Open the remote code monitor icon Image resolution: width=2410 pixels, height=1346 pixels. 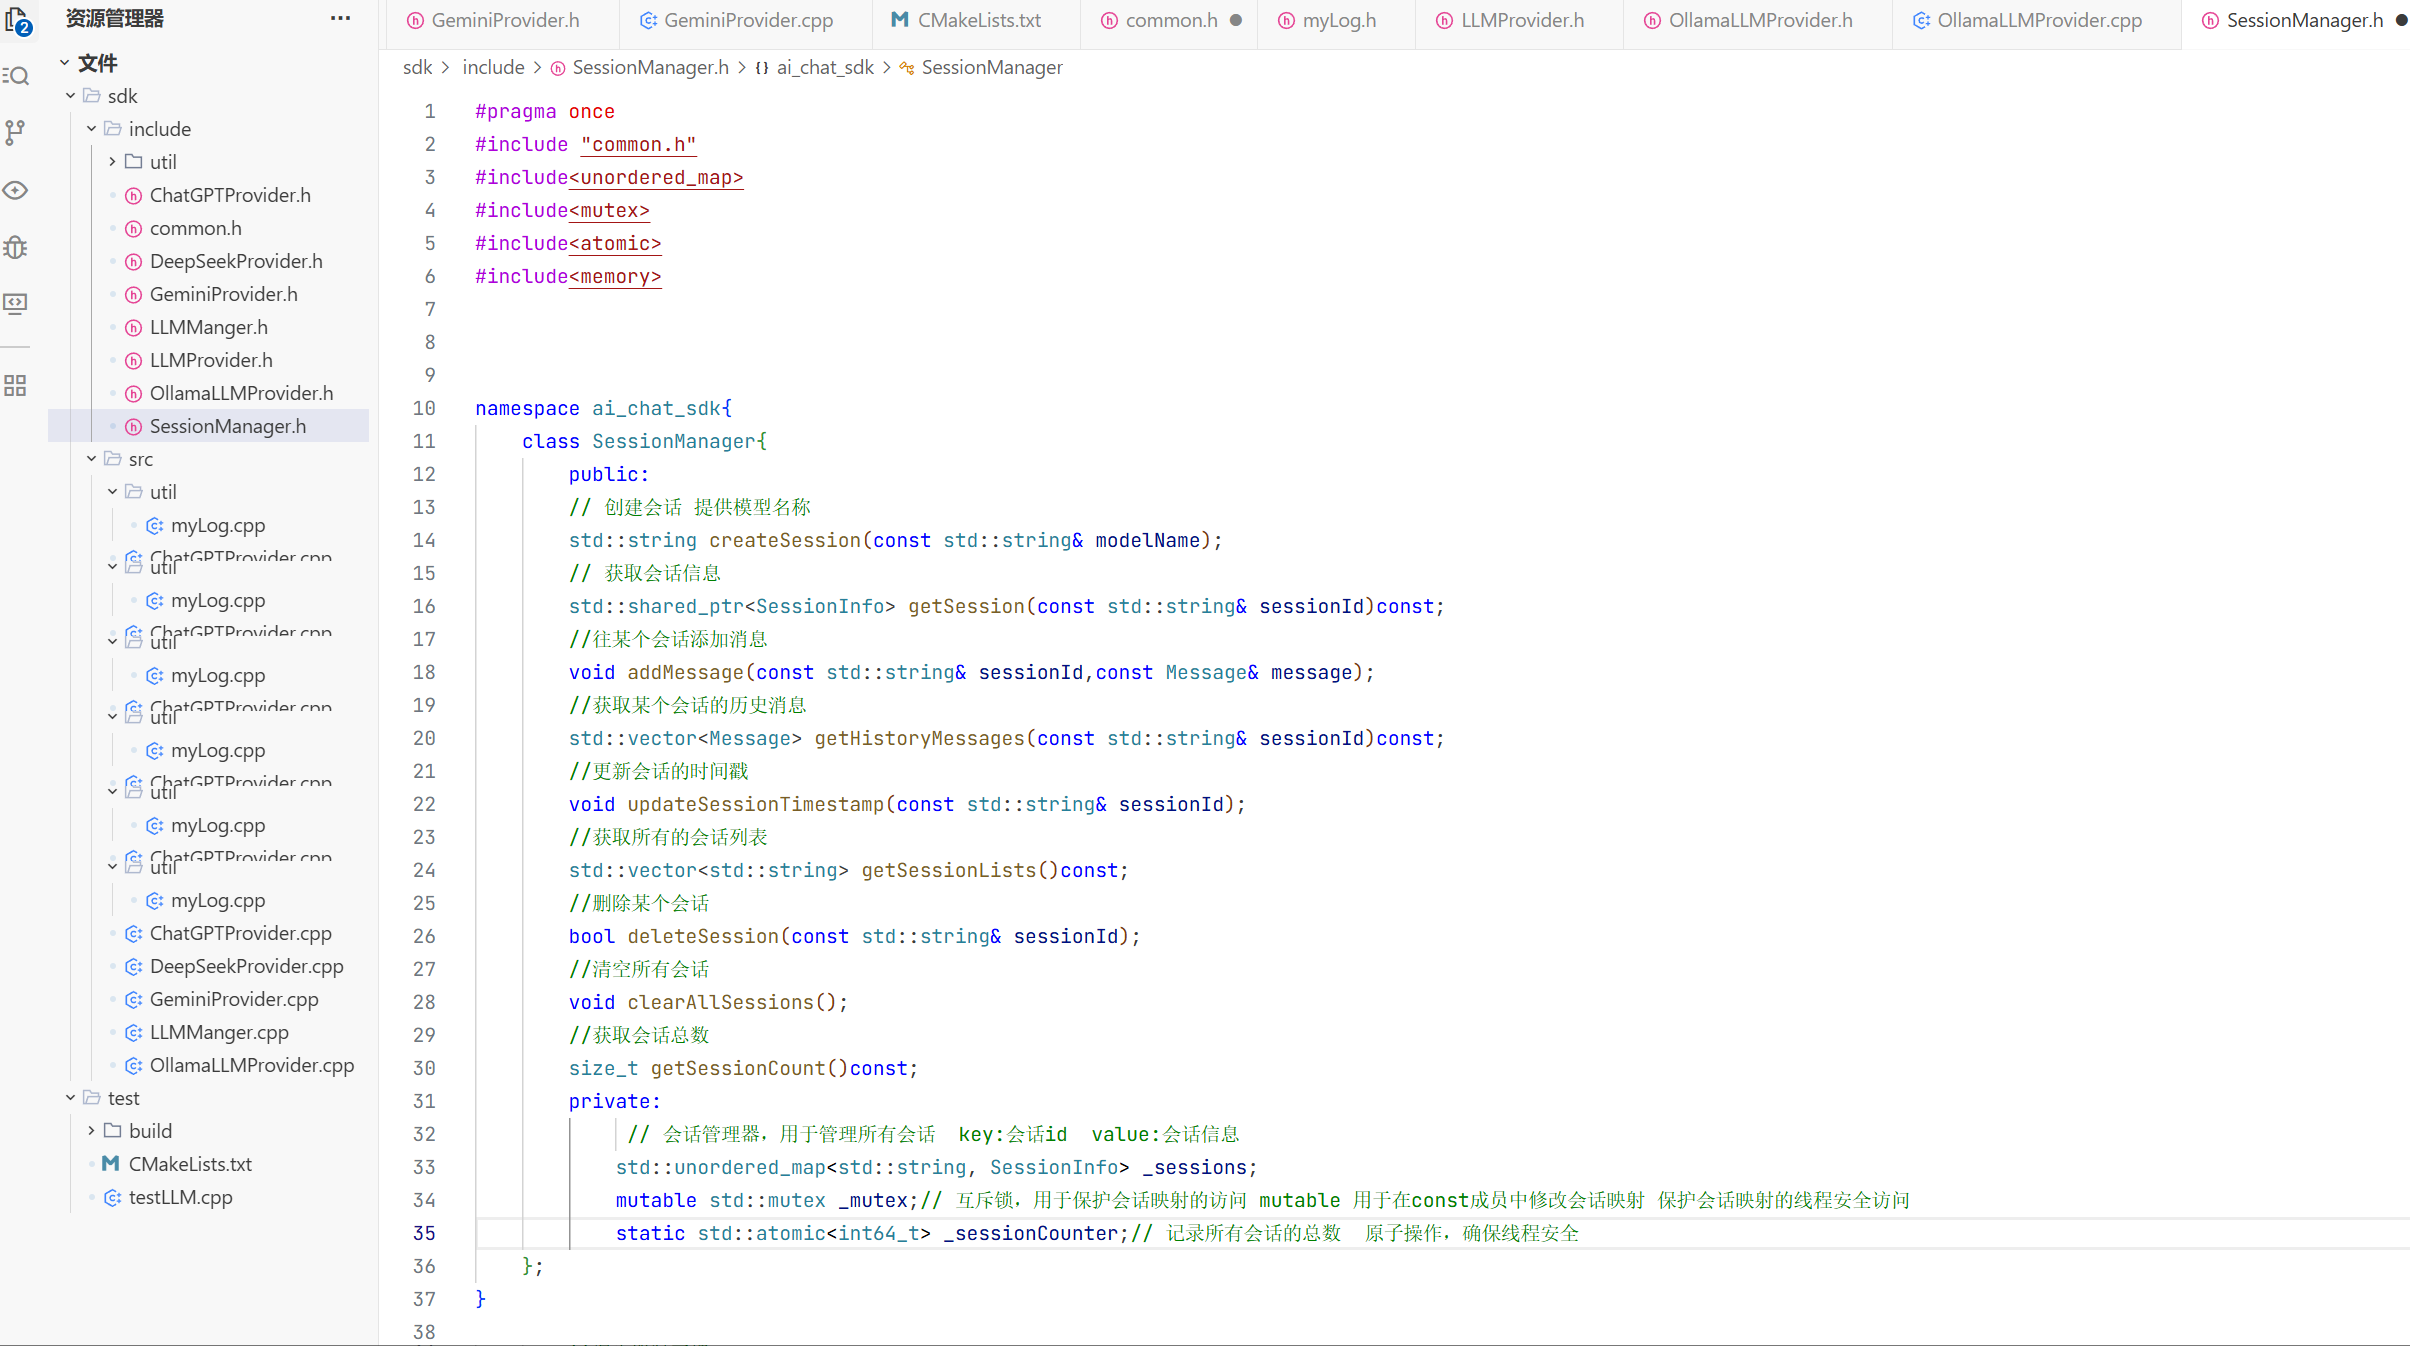[x=16, y=304]
